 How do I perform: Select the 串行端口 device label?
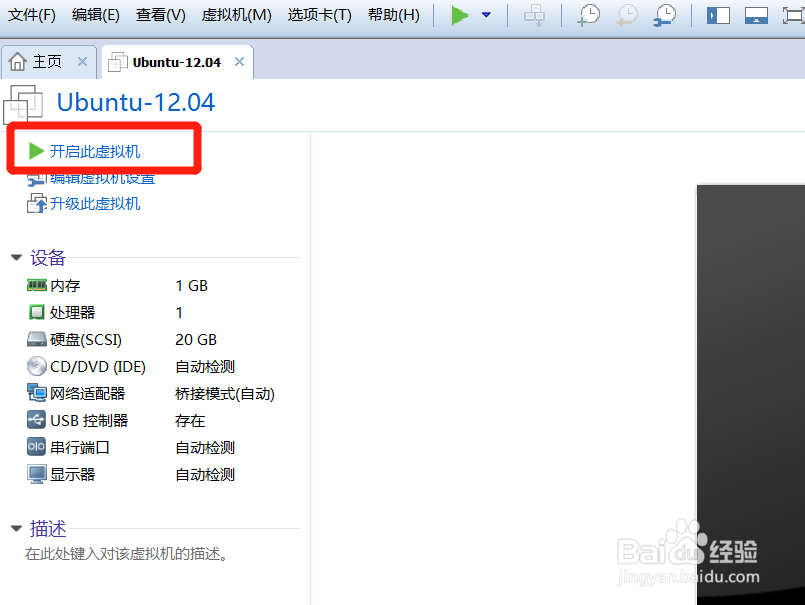click(80, 447)
